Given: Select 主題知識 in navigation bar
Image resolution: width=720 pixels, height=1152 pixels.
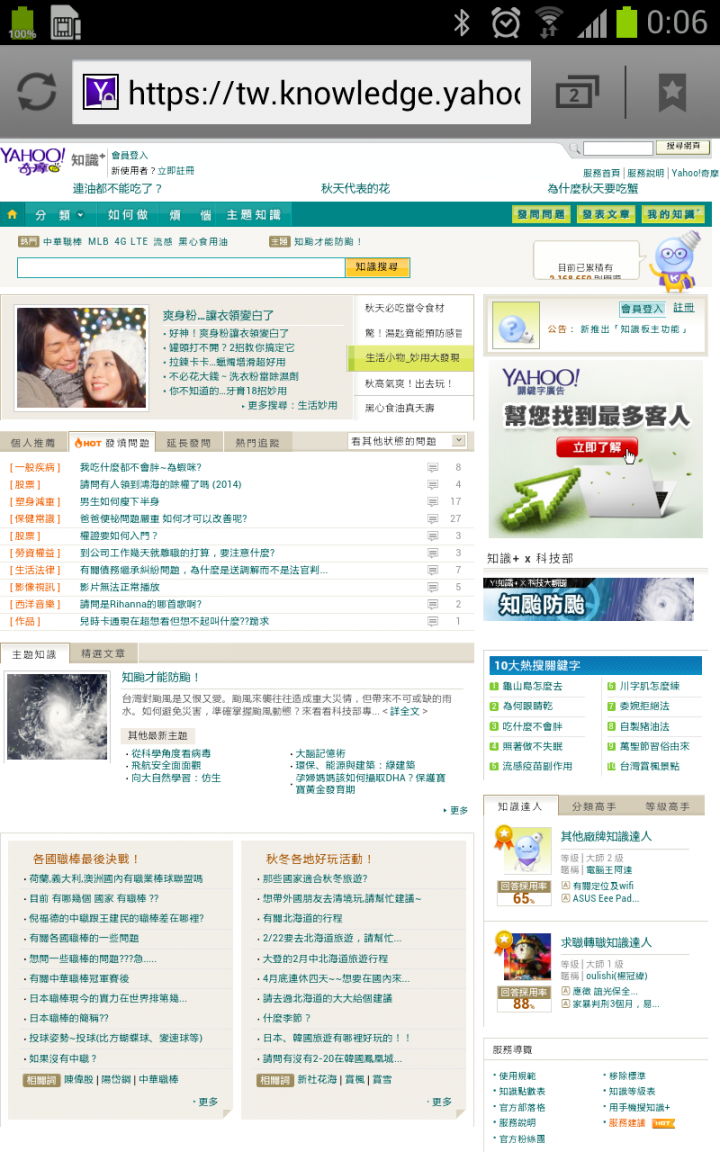Looking at the screenshot, I should 253,215.
